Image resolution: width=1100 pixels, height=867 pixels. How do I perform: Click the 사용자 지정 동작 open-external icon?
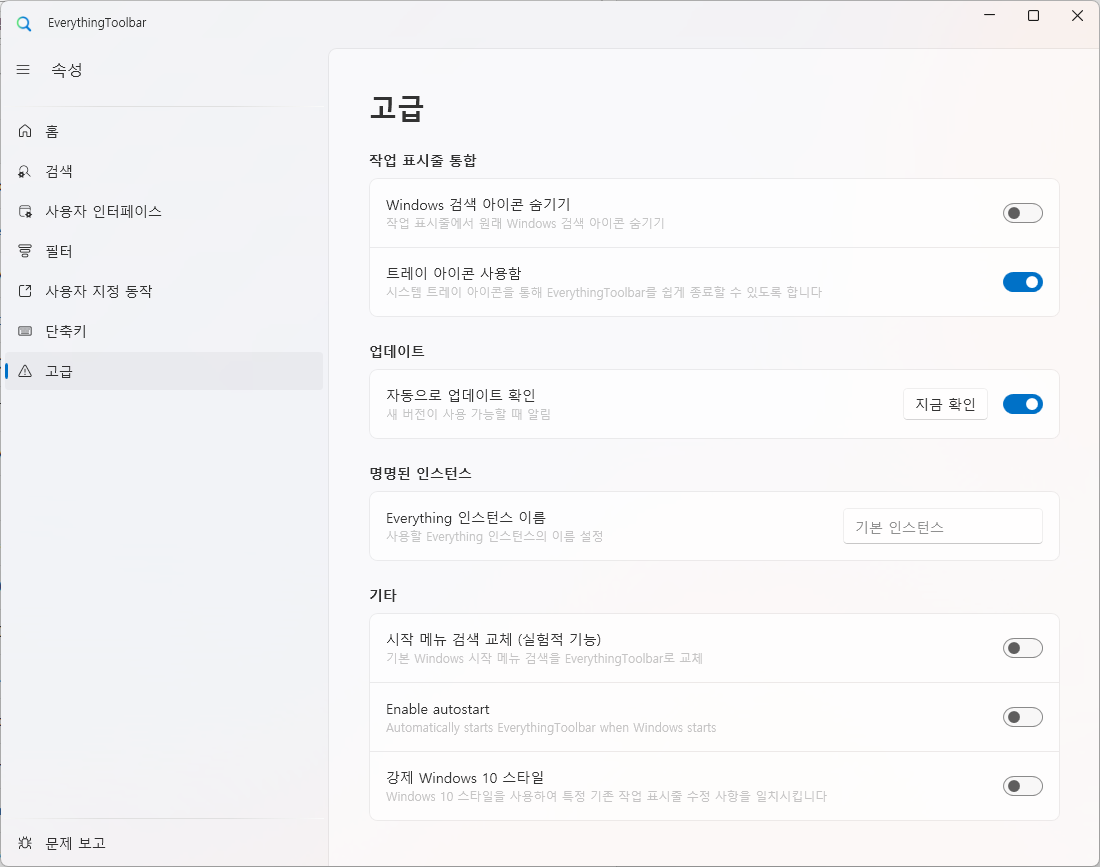click(25, 291)
